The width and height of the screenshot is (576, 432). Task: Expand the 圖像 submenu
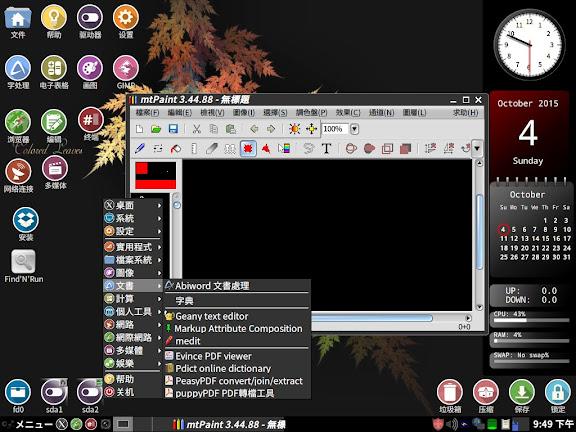click(133, 273)
